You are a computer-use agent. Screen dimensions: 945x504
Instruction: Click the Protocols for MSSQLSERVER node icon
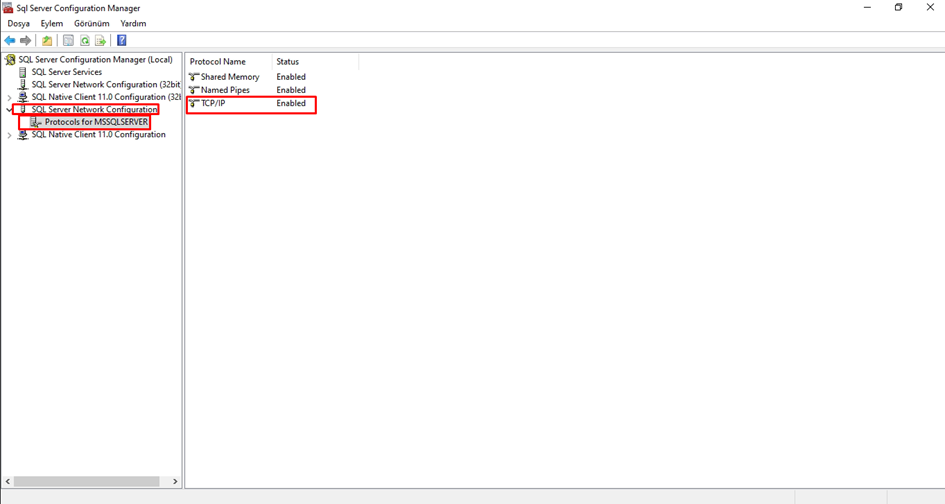(36, 122)
